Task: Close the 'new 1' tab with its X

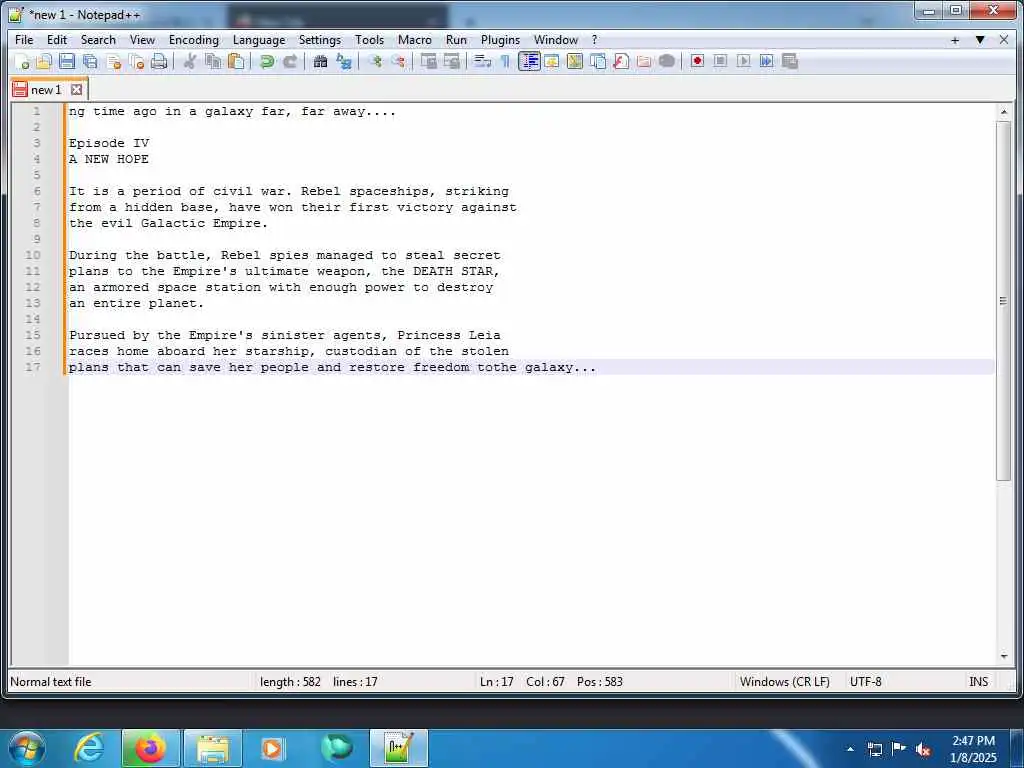Action: 76,89
